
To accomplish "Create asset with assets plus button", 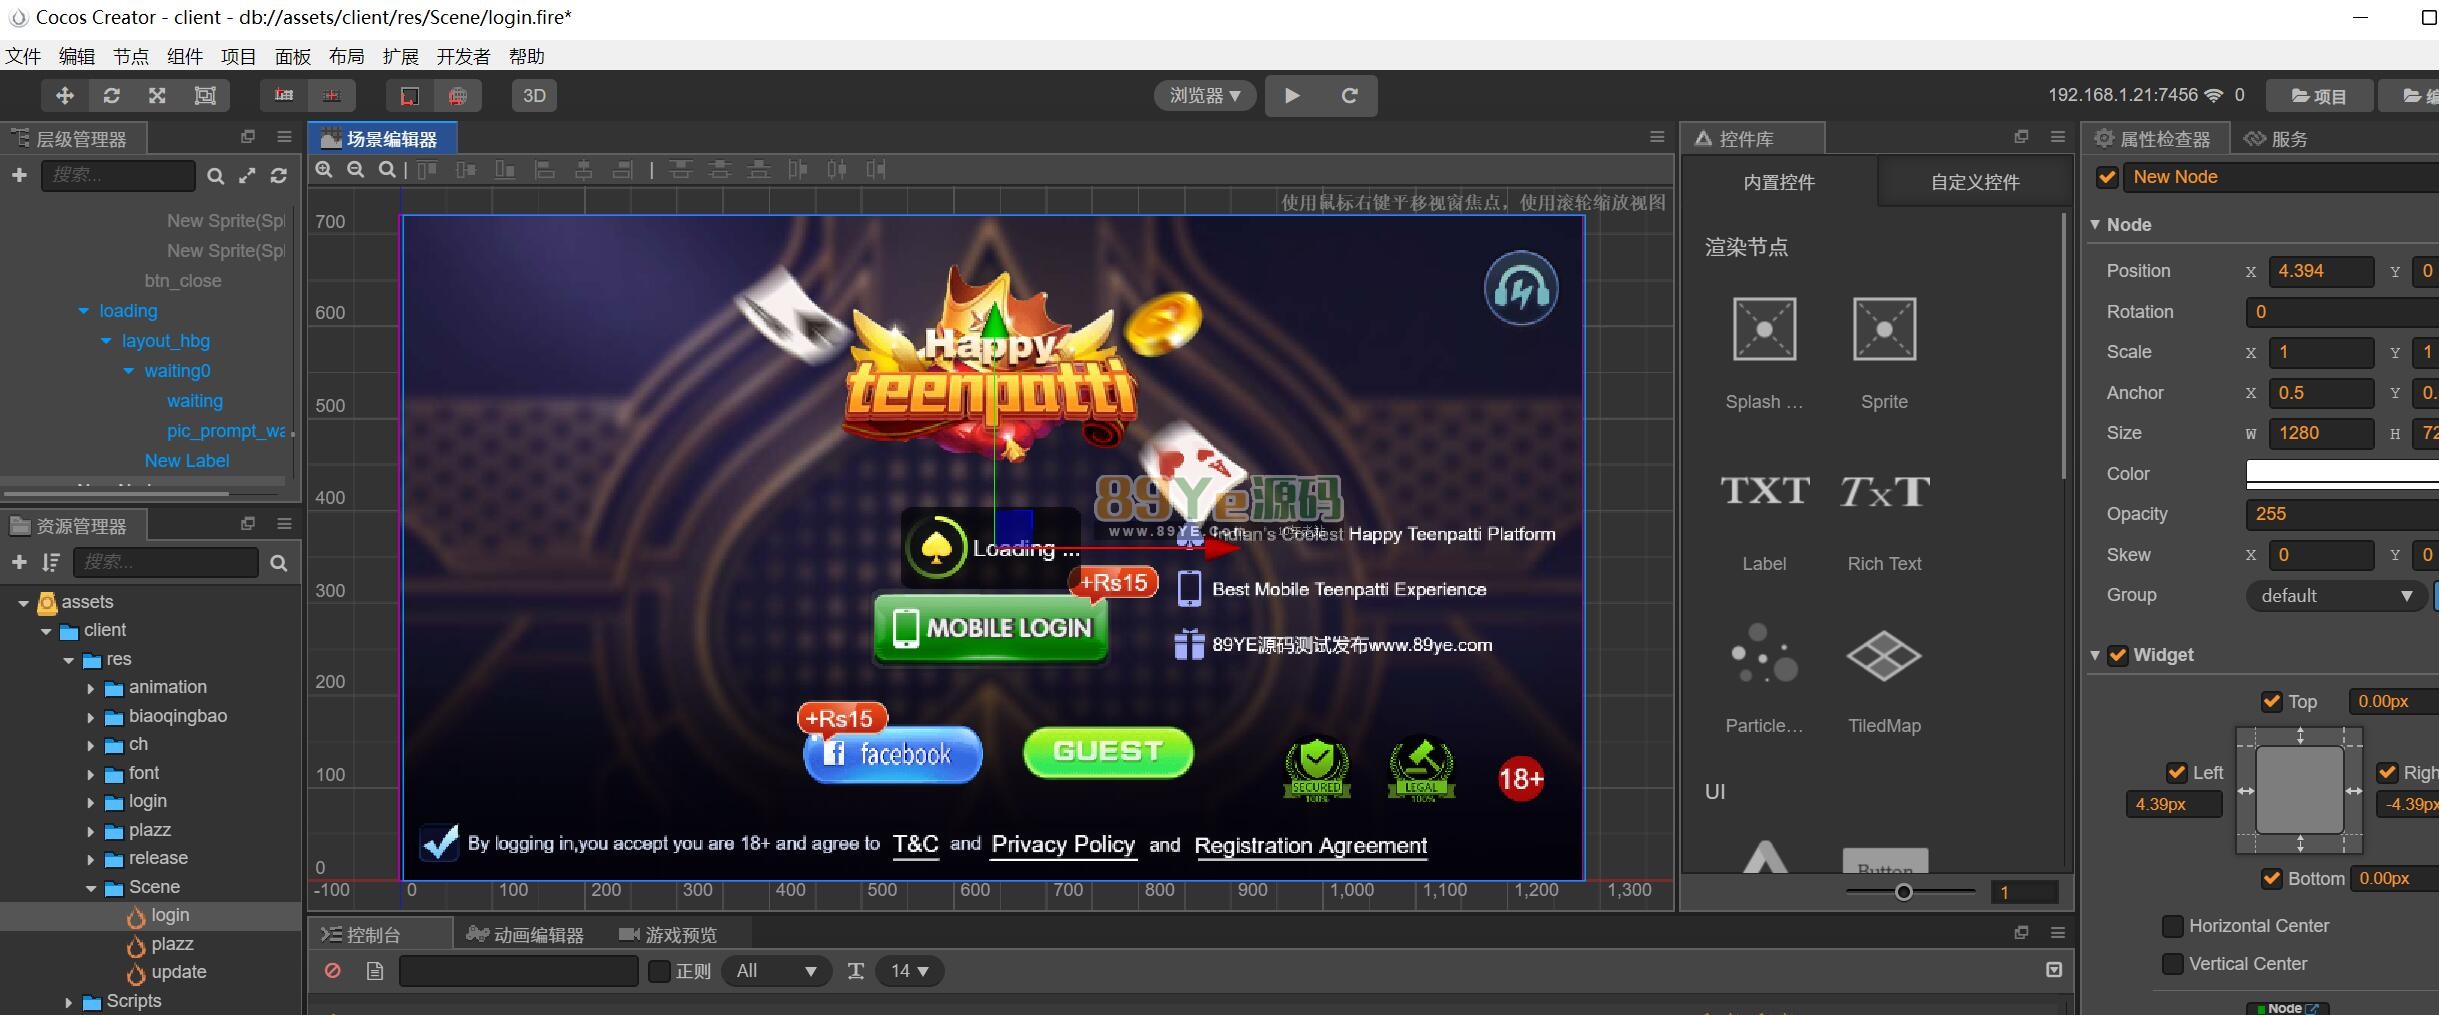I will click(x=19, y=562).
